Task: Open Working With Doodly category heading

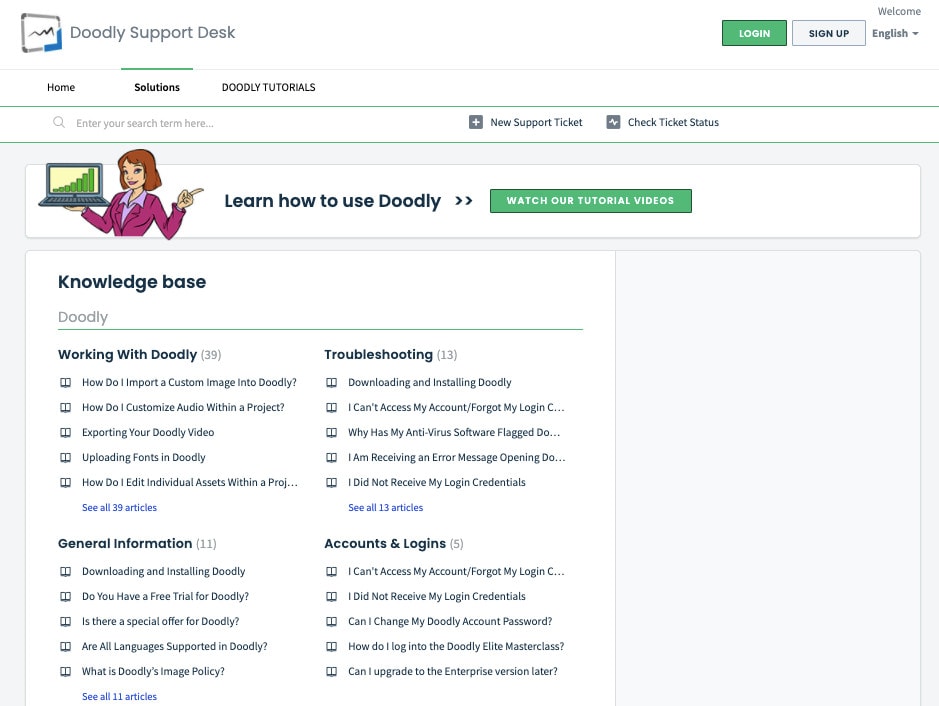Action: 128,354
